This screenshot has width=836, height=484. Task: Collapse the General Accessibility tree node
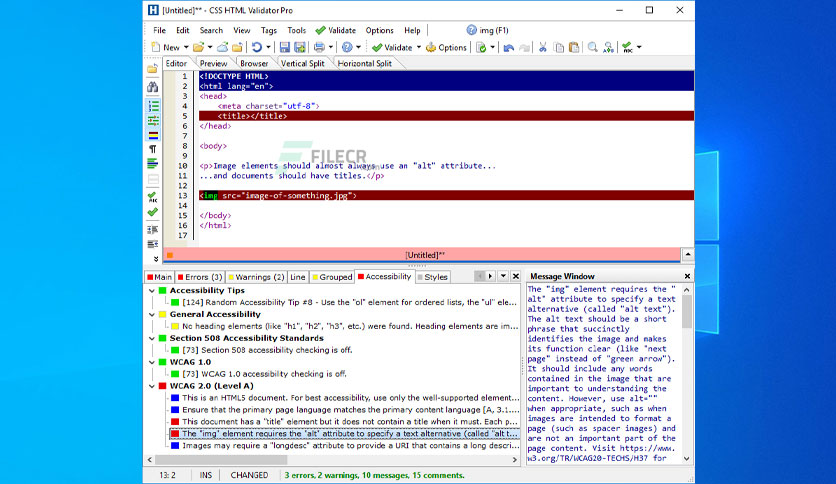[152, 314]
